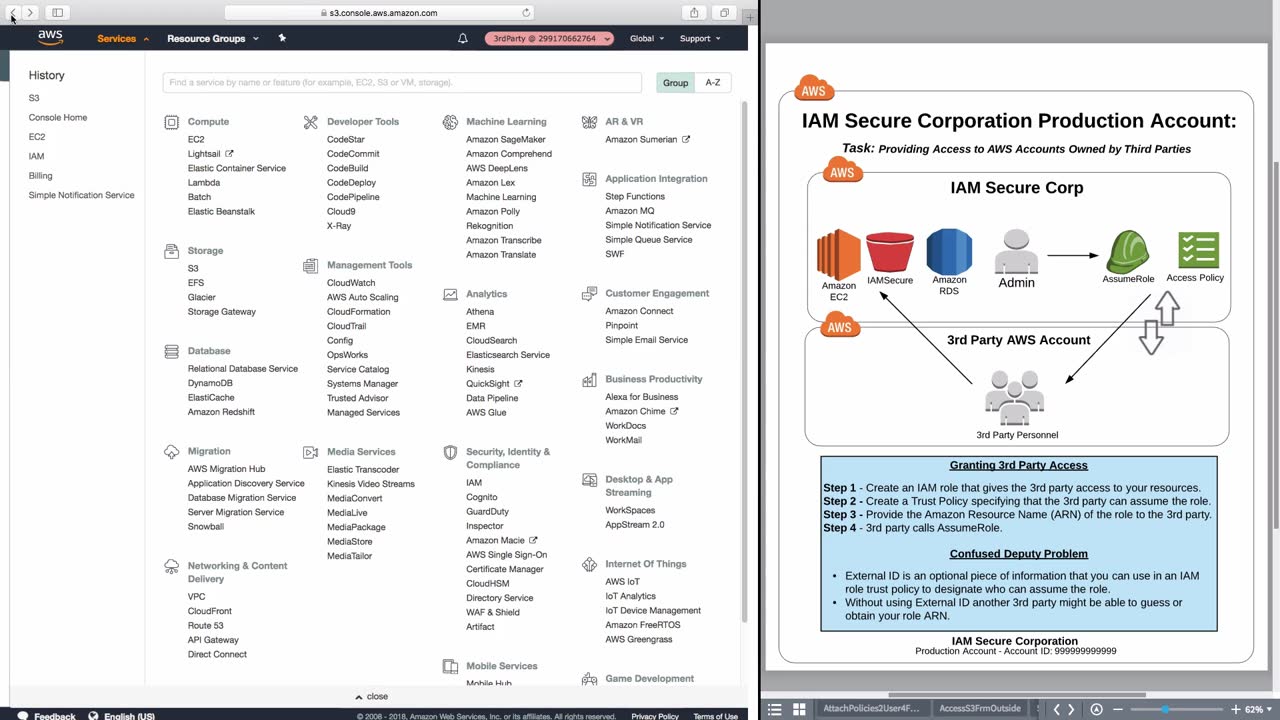Switch diagram viewer to grid view
The width and height of the screenshot is (1280, 720).
tap(799, 709)
